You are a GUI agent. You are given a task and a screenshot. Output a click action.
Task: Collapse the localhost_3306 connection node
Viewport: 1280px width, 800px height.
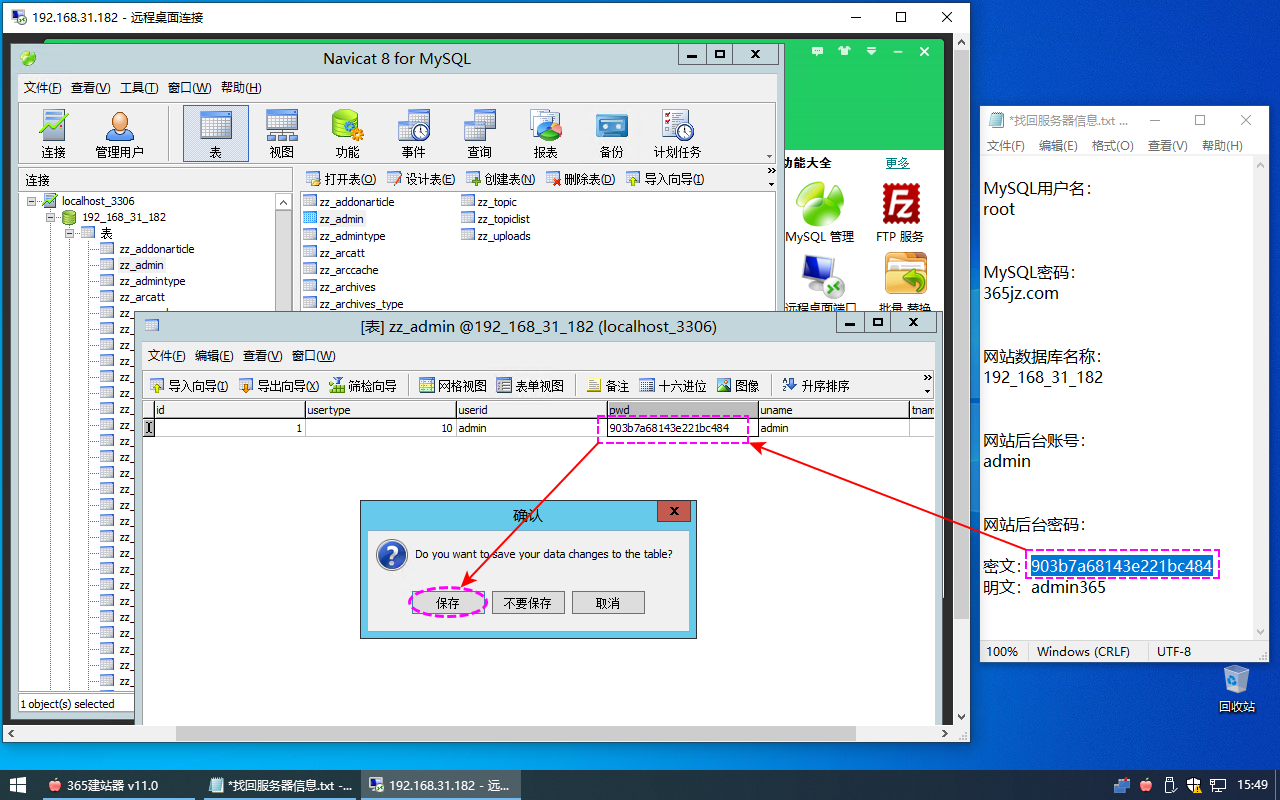click(x=33, y=201)
